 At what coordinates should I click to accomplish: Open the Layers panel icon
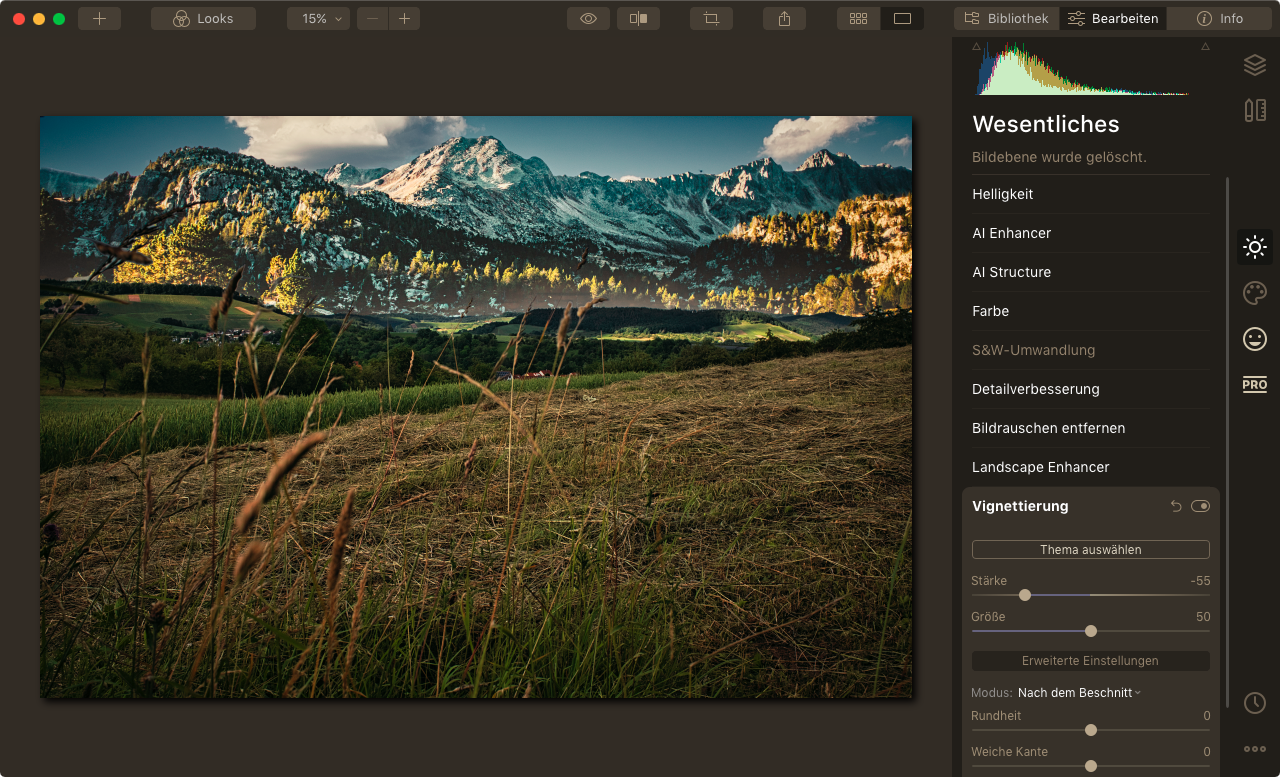pyautogui.click(x=1254, y=65)
